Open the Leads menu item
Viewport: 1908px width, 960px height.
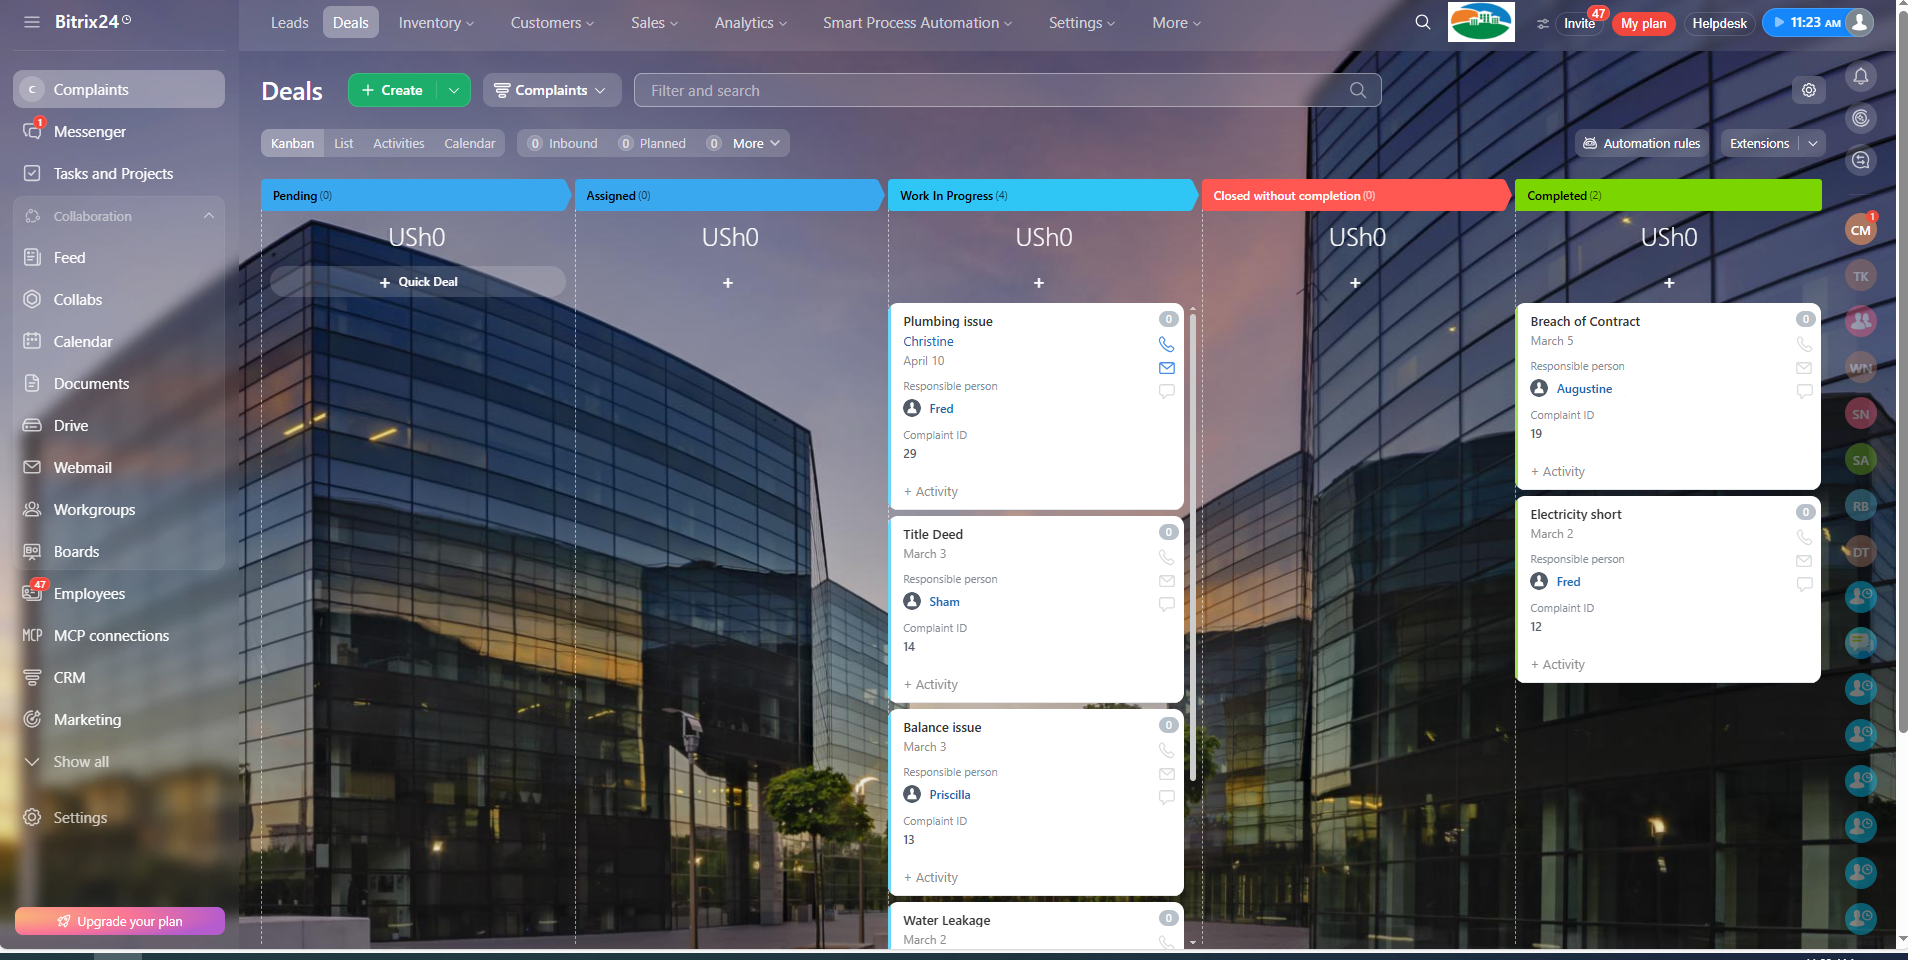(x=289, y=23)
